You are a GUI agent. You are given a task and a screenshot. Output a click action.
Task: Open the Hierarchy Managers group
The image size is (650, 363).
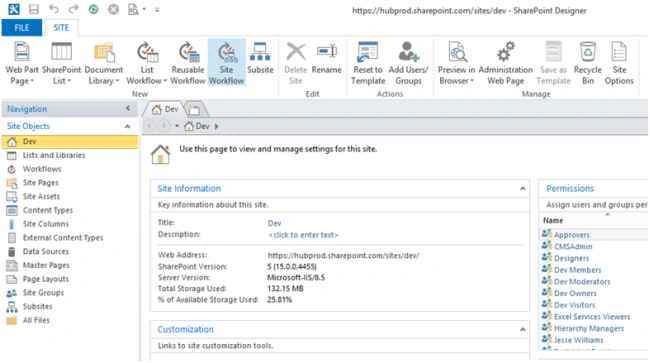pyautogui.click(x=589, y=329)
